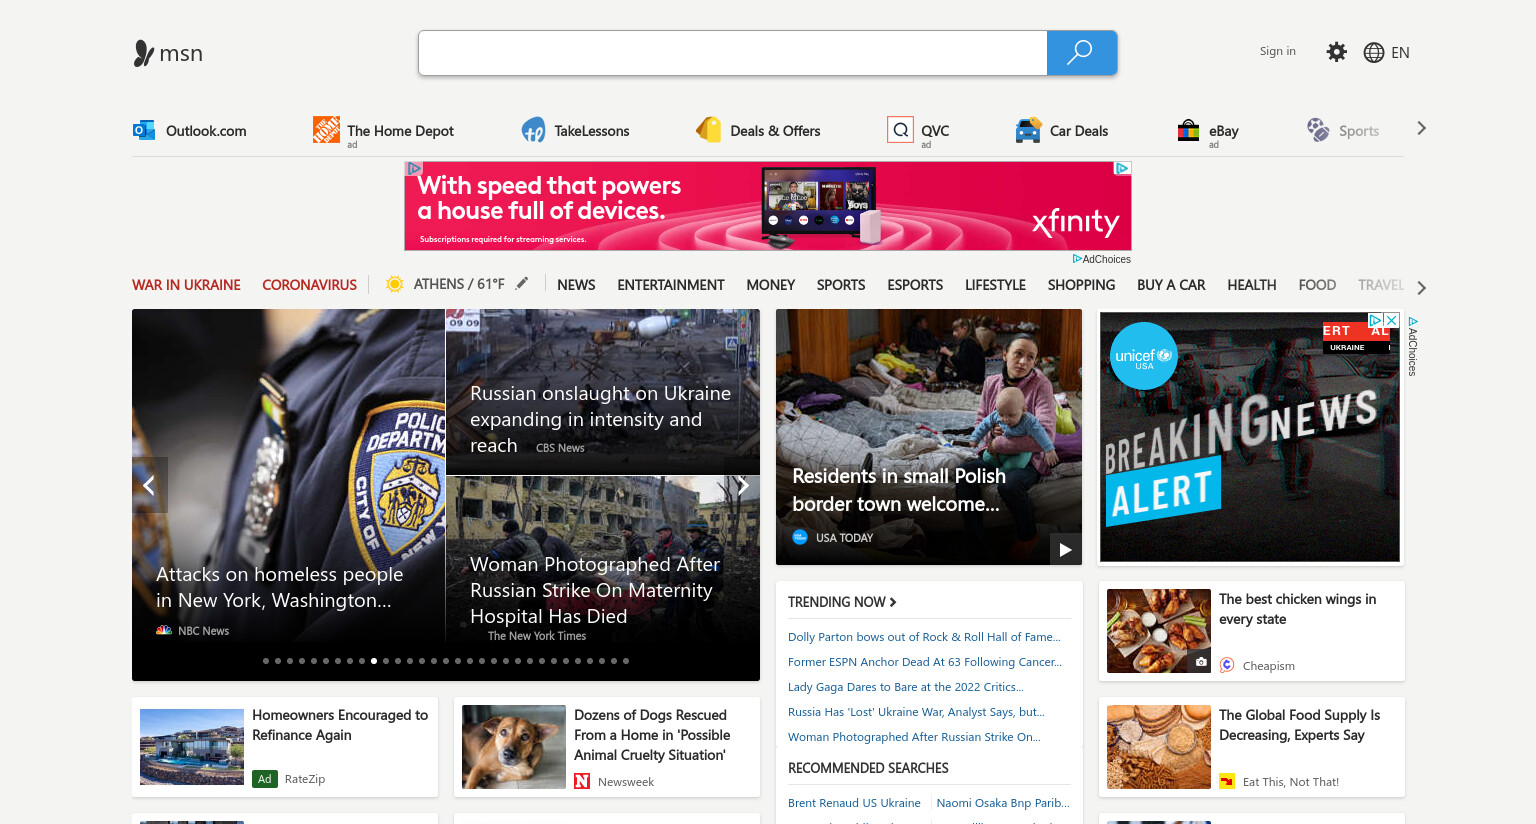
Task: Click inside the search text box
Action: coord(733,53)
